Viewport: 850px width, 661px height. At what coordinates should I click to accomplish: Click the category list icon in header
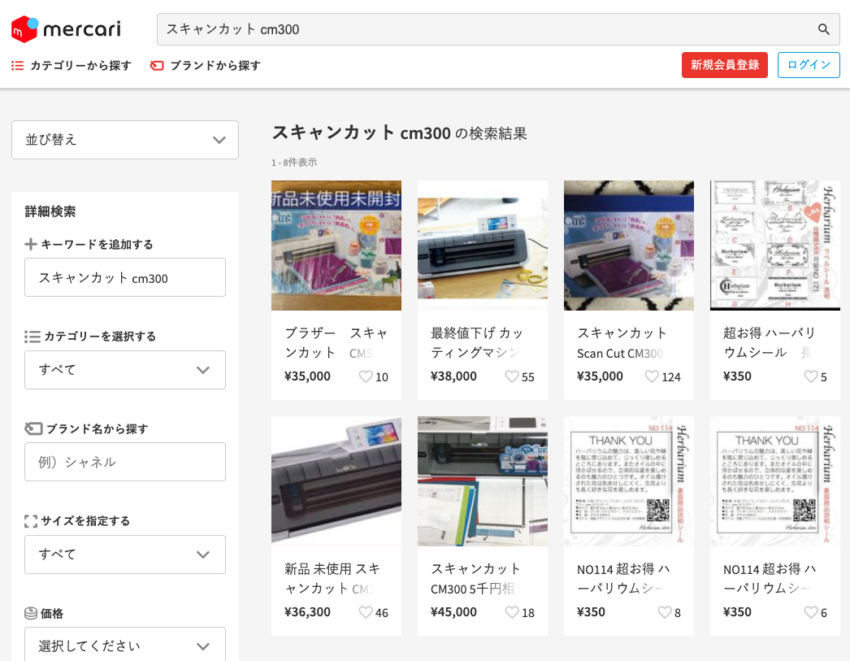coord(17,66)
